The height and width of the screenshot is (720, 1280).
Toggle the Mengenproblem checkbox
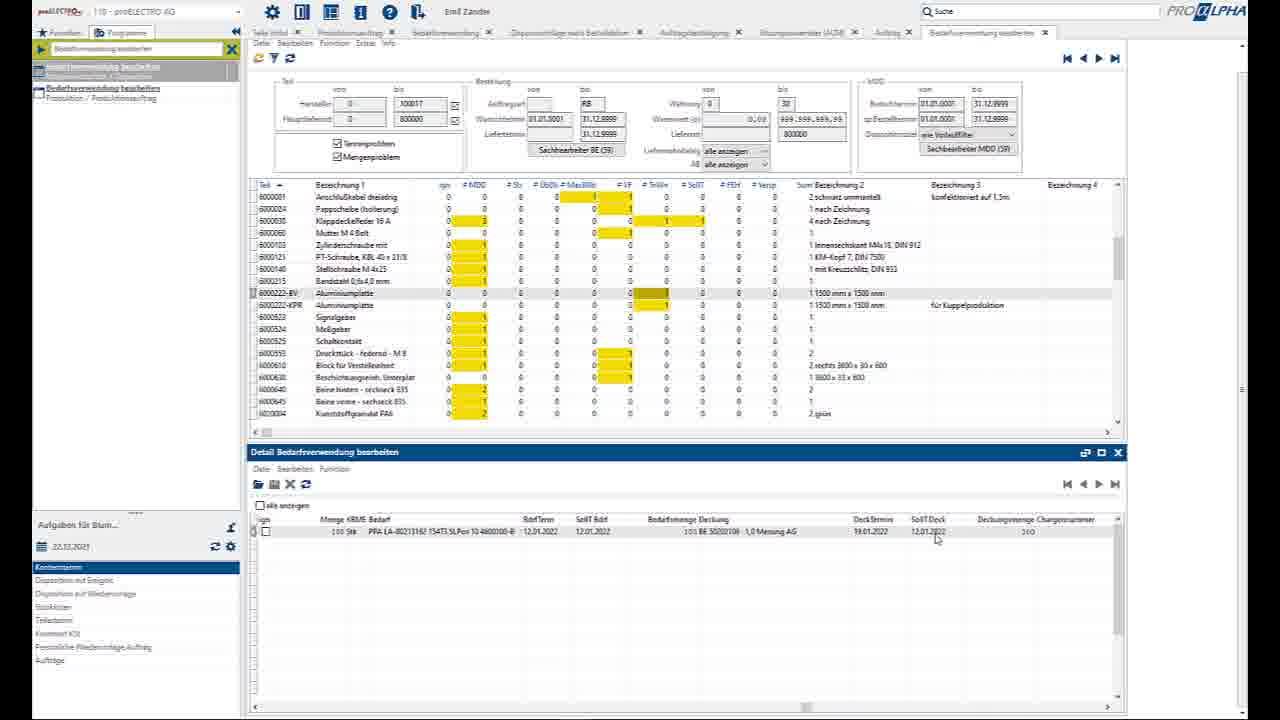337,157
